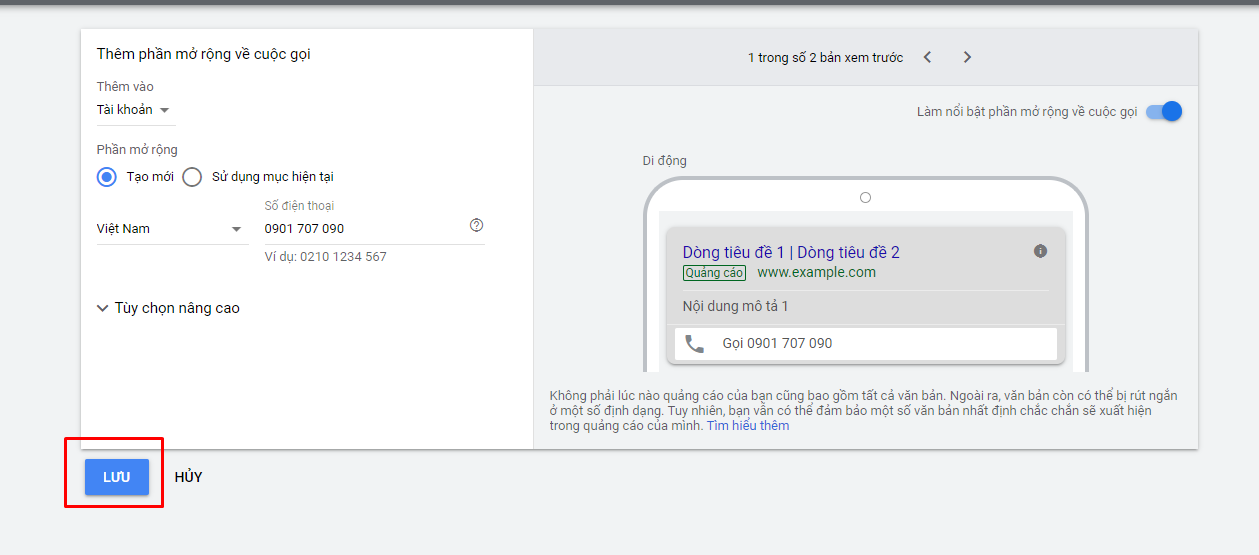The height and width of the screenshot is (555, 1259).
Task: Open the Tài khoản dropdown
Action: 134,110
